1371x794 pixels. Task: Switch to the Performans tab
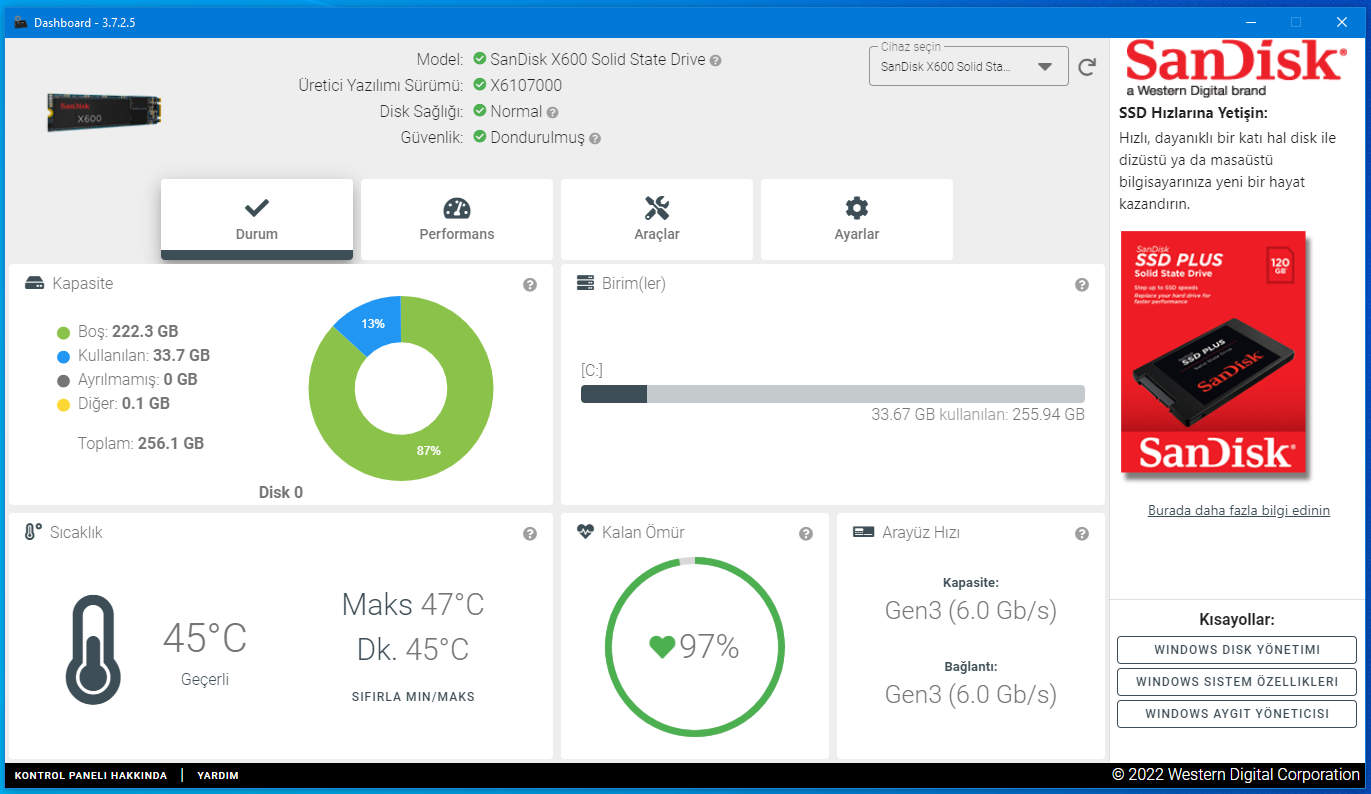[457, 220]
